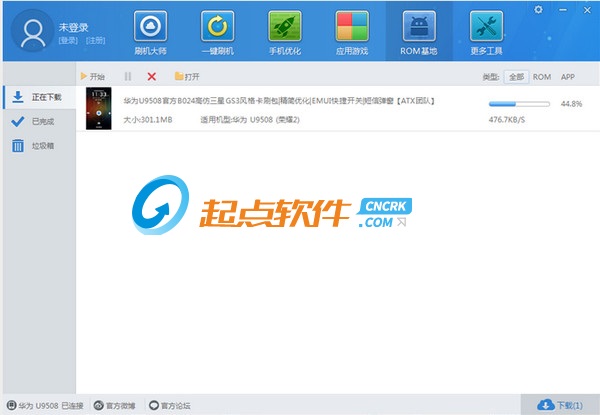
Task: Filter type by 全部
Action: pyautogui.click(x=516, y=77)
